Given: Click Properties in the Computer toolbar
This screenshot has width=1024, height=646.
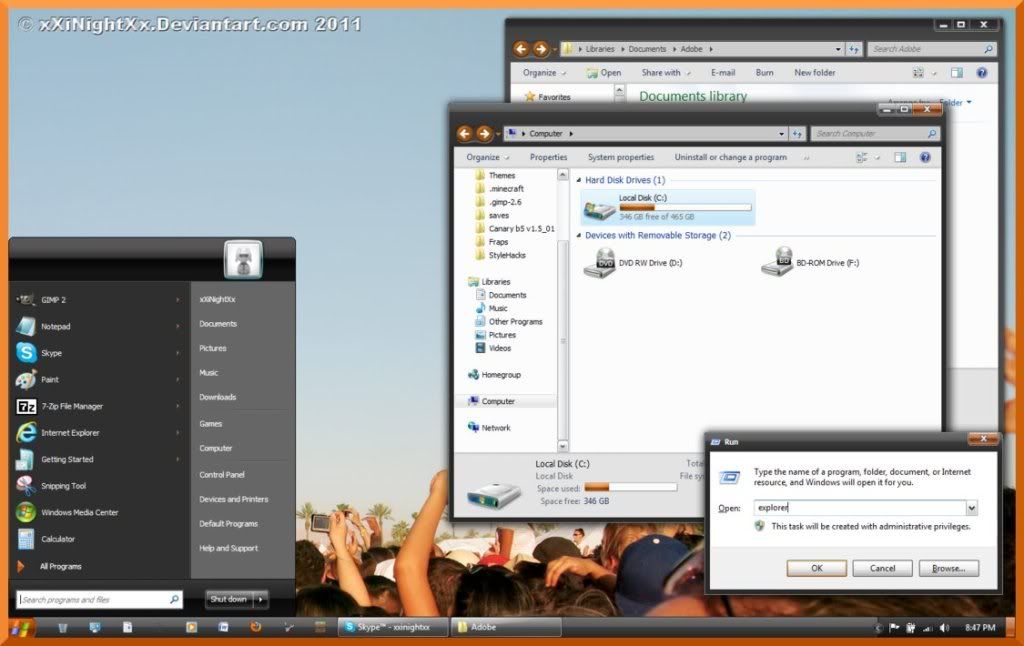Looking at the screenshot, I should click(549, 157).
